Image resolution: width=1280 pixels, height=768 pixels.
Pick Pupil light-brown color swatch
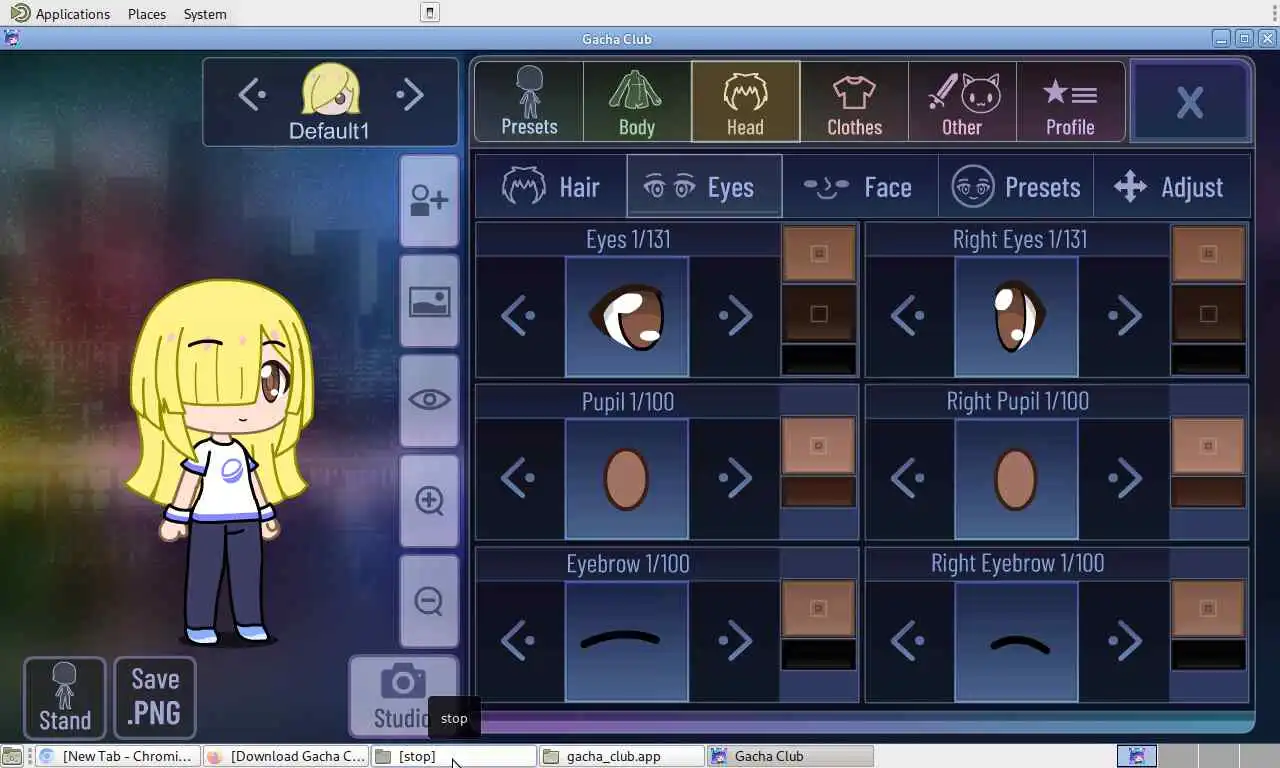pyautogui.click(x=819, y=445)
